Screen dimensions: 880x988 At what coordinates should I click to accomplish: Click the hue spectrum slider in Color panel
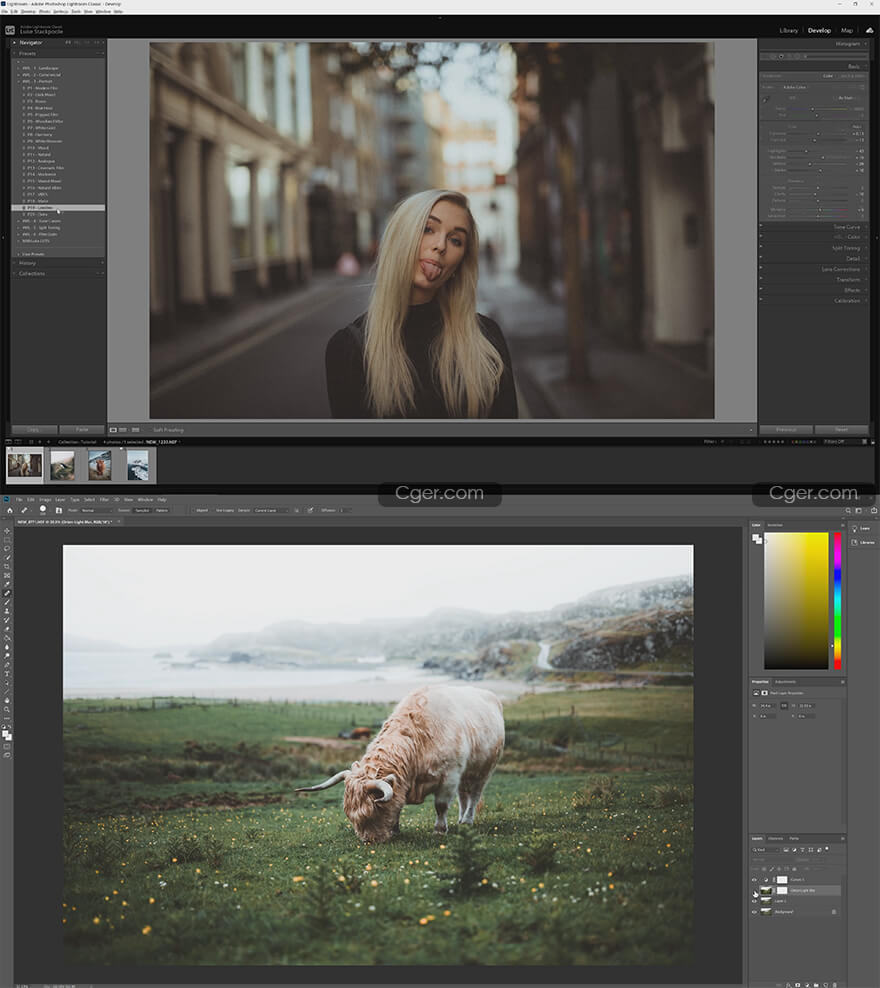point(838,600)
